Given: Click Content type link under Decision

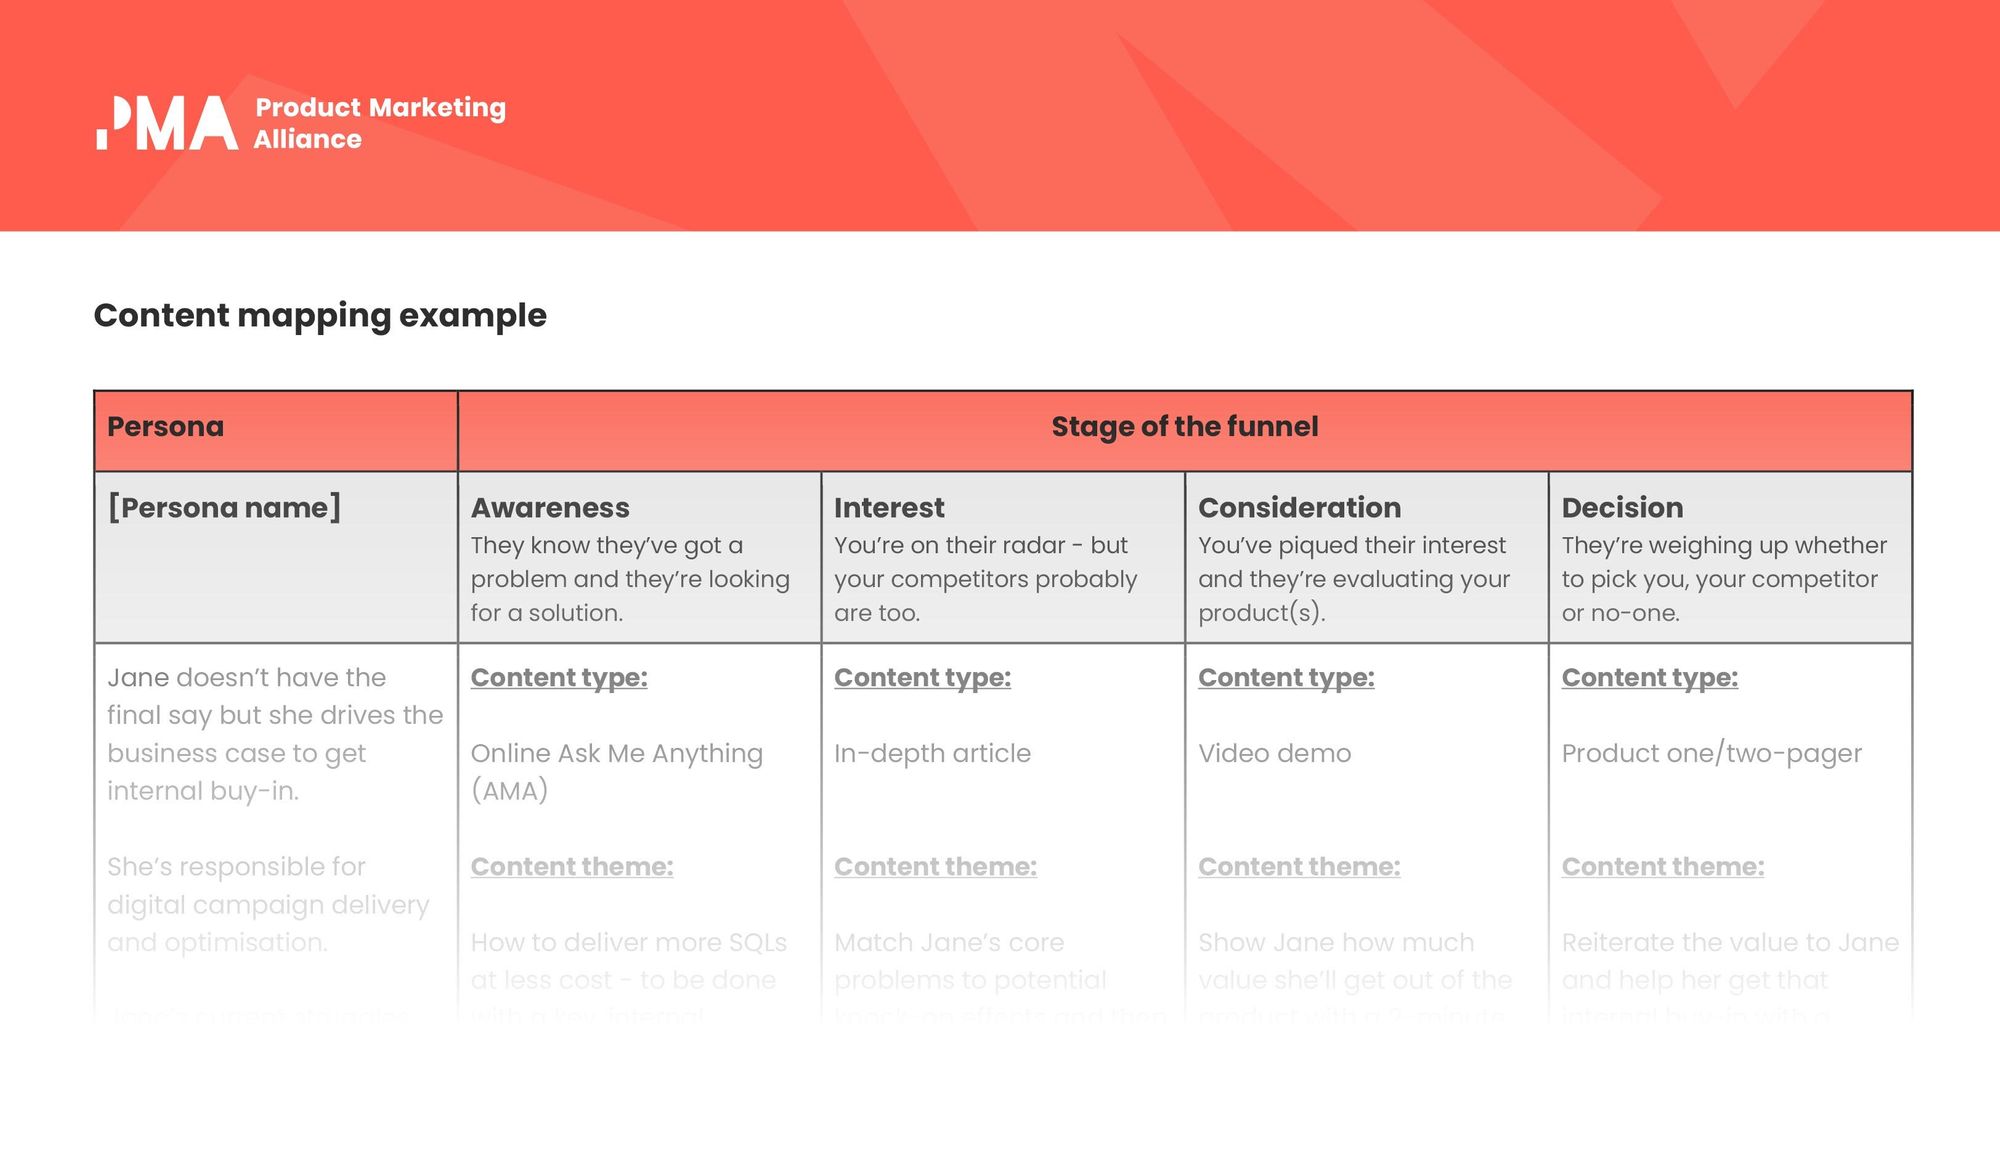Looking at the screenshot, I should tap(1650, 678).
